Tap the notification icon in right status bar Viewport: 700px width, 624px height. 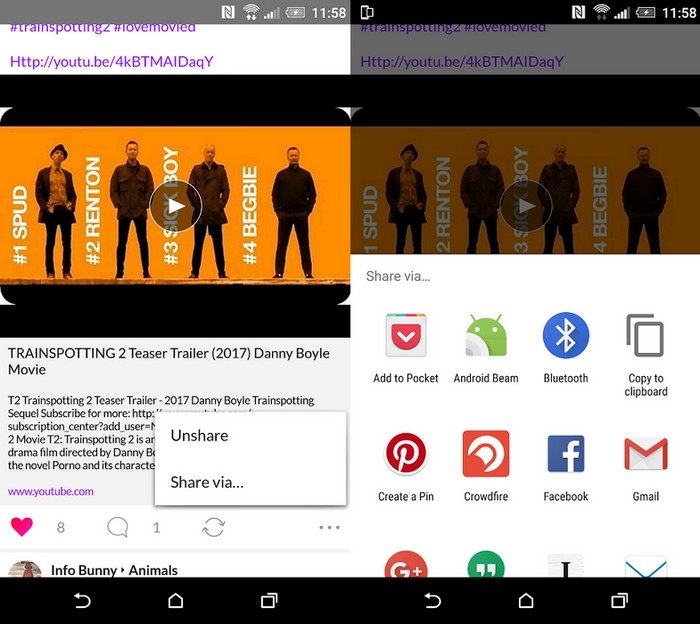(367, 12)
